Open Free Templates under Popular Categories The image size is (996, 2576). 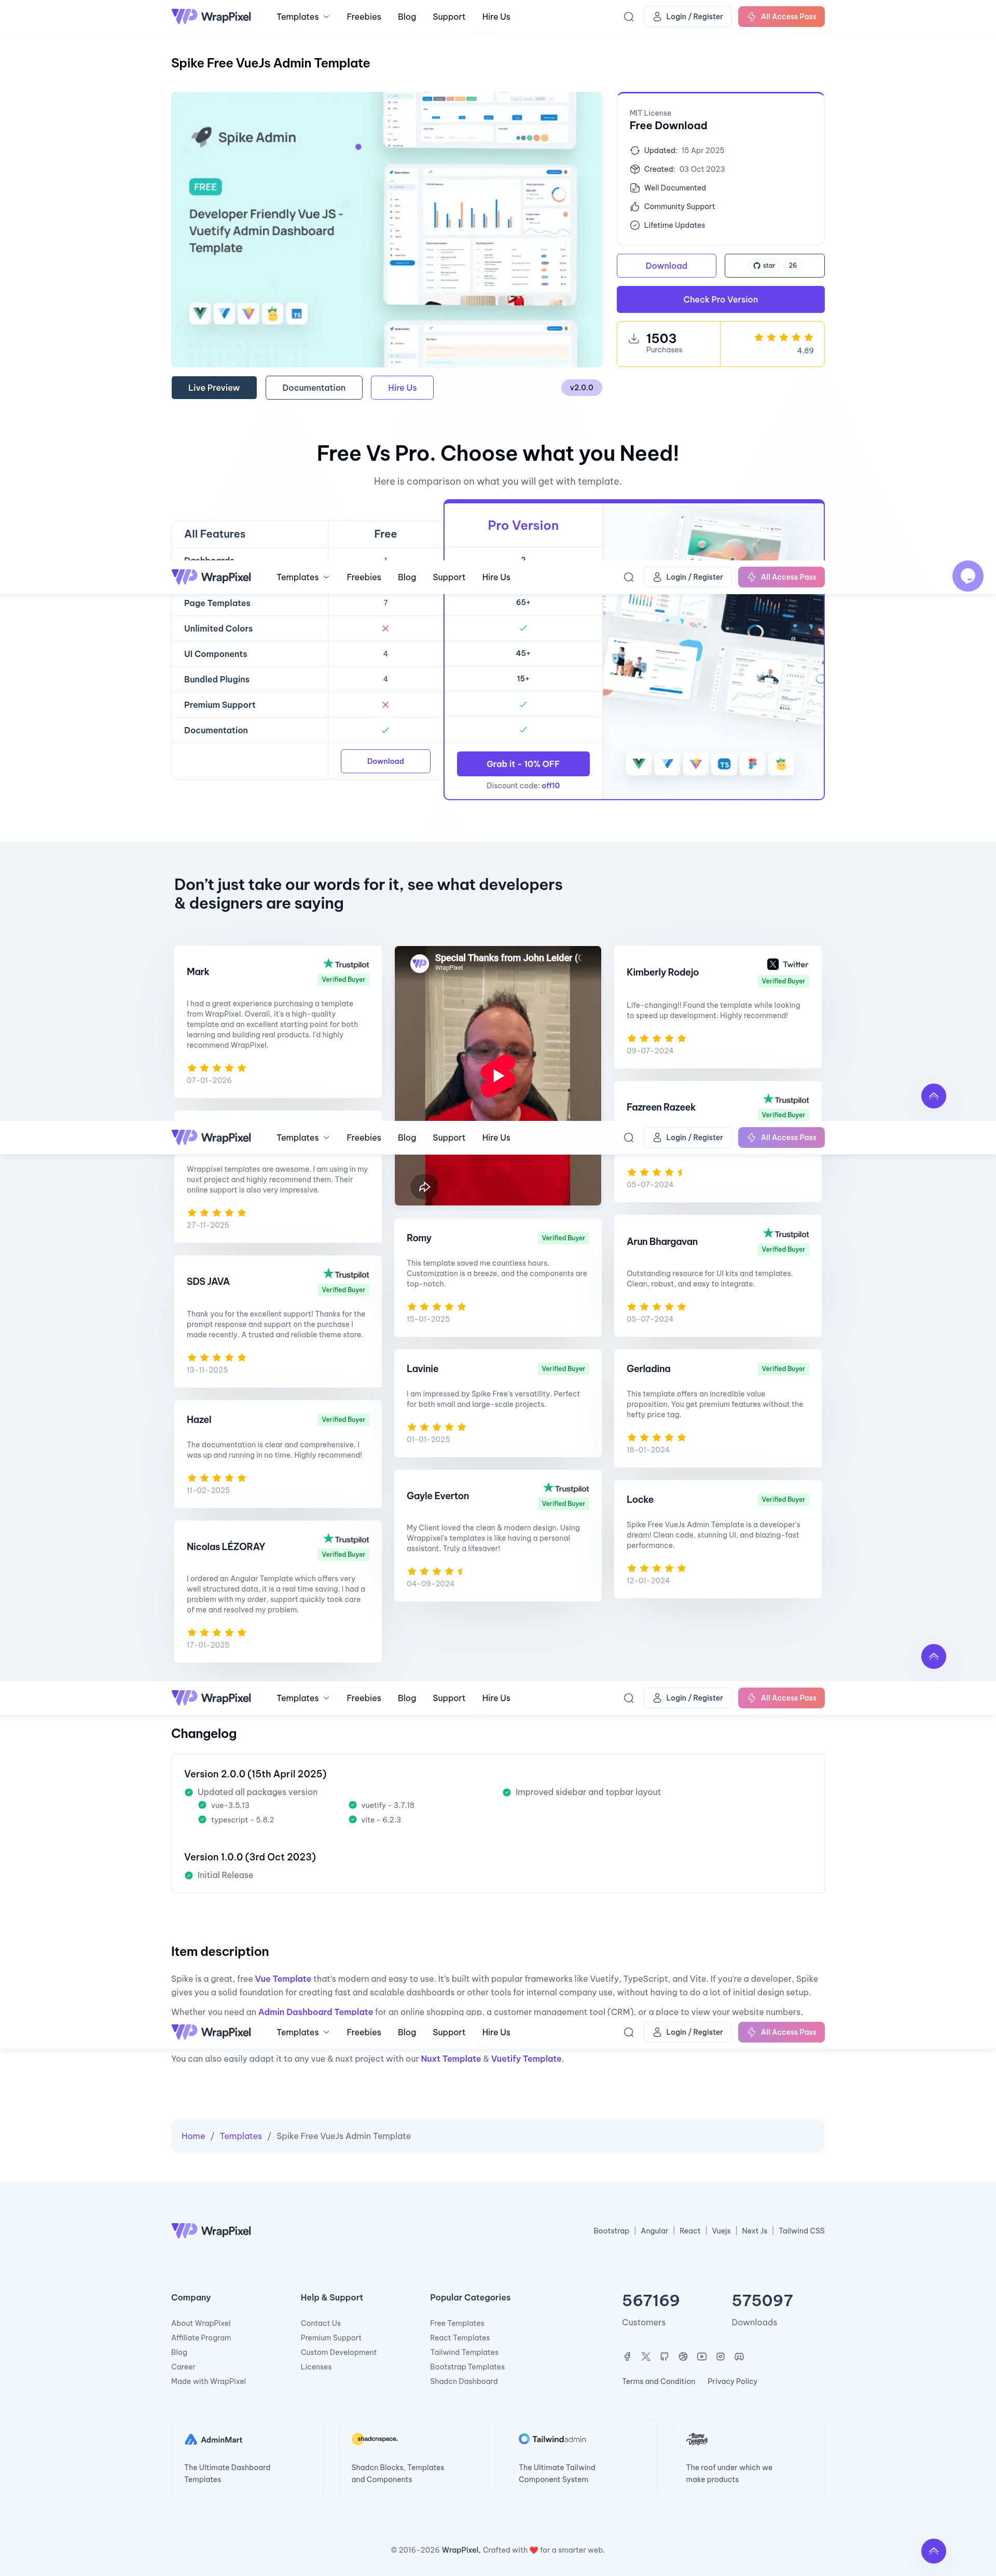(x=457, y=2323)
